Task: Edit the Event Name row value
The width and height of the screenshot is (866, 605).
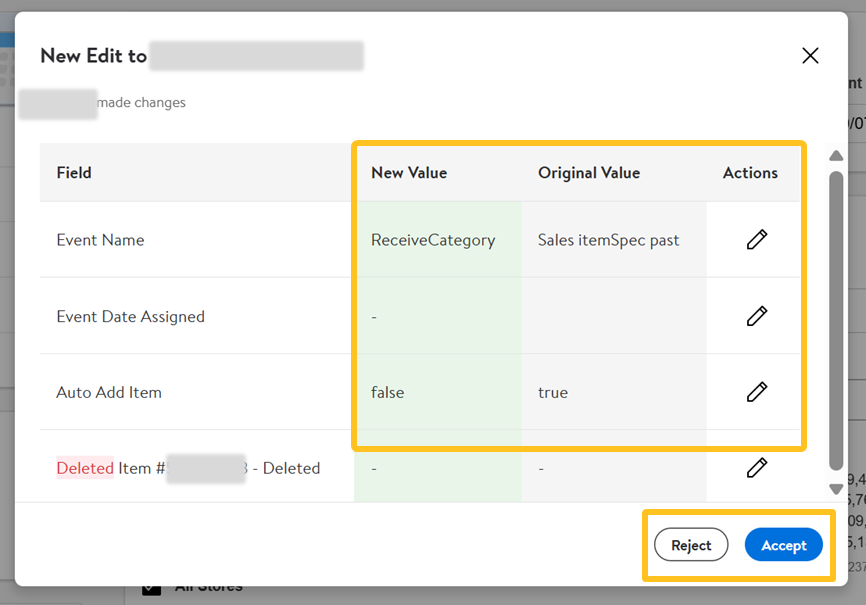Action: 757,240
